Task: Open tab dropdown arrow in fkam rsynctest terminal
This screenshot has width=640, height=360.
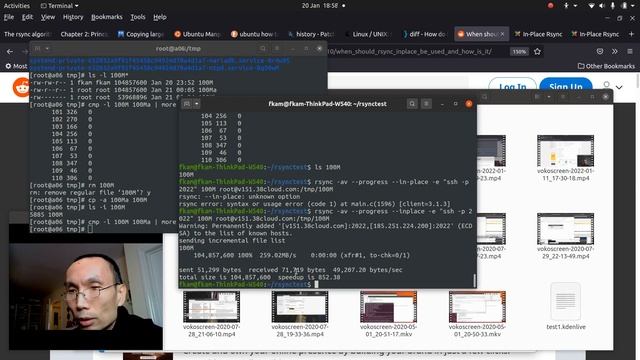Action: 196,104
